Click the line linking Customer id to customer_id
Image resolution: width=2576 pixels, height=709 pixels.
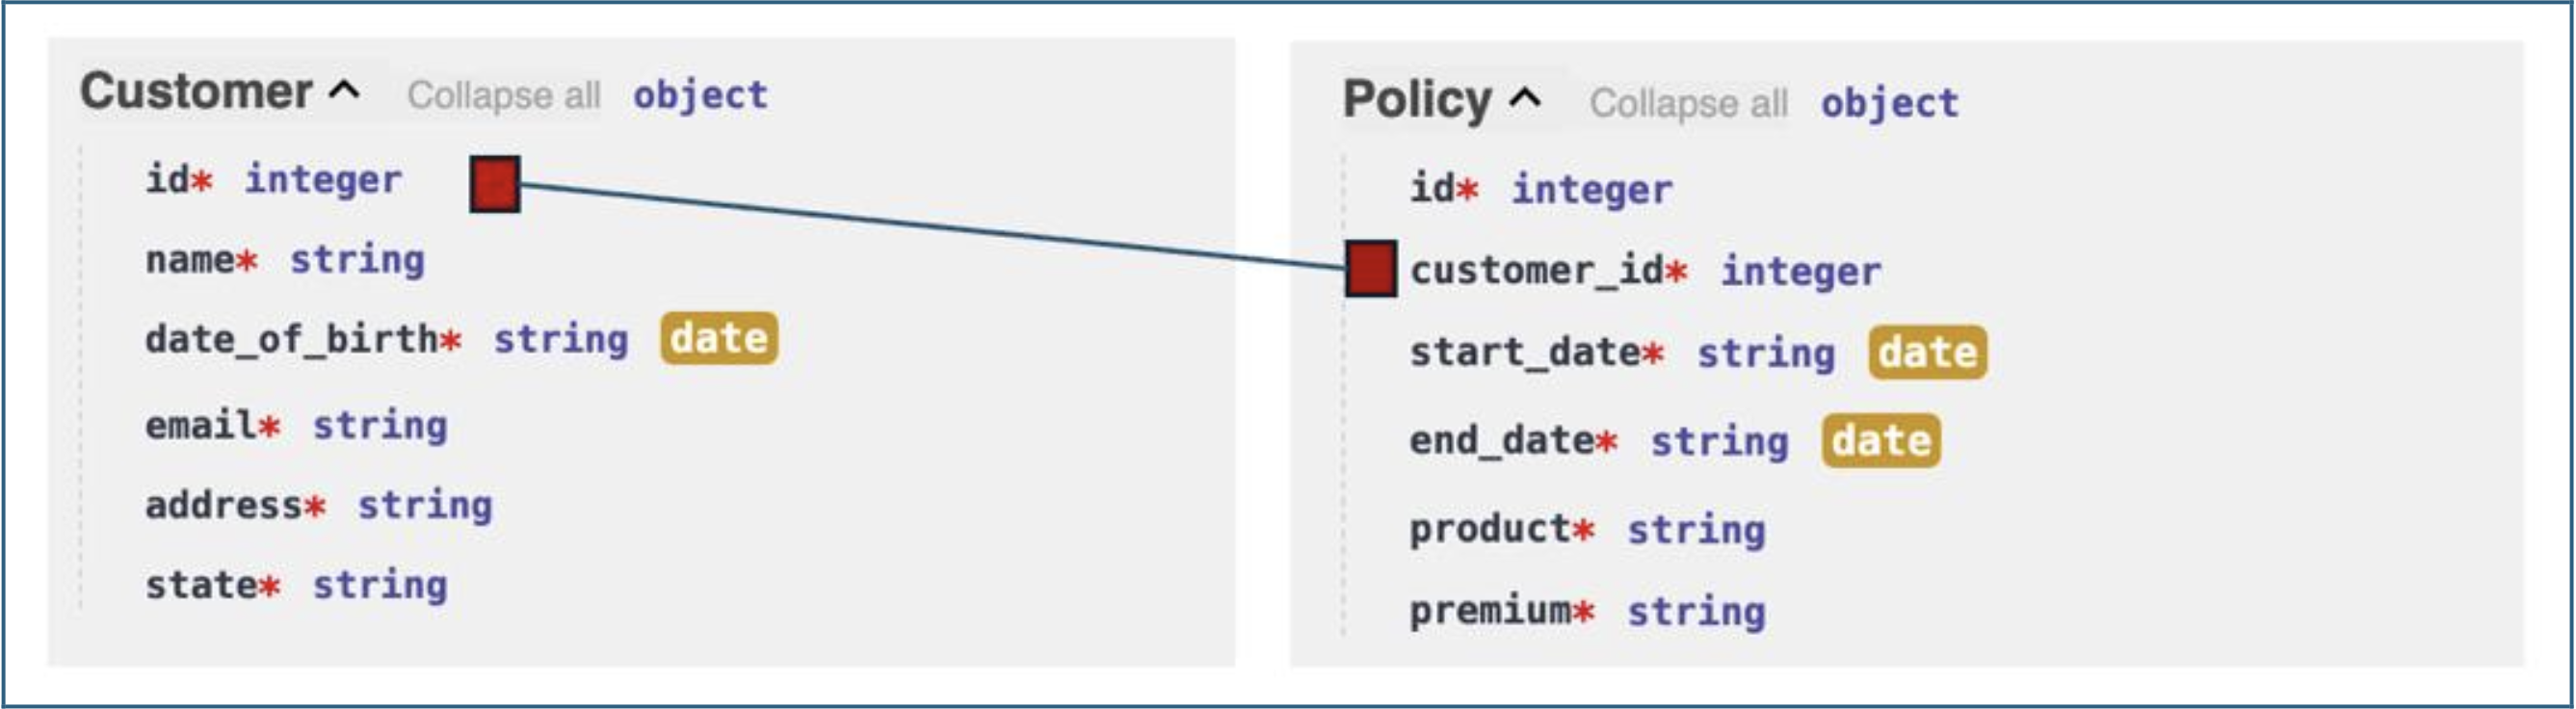(933, 226)
